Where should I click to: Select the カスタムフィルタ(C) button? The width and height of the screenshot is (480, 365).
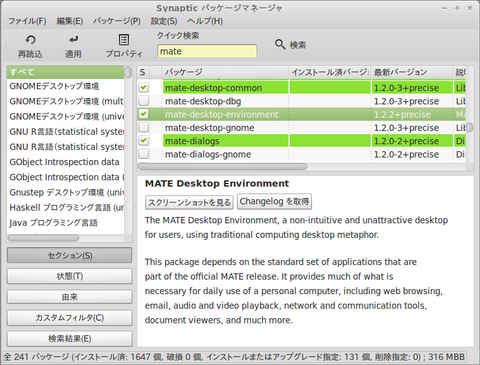point(70,318)
